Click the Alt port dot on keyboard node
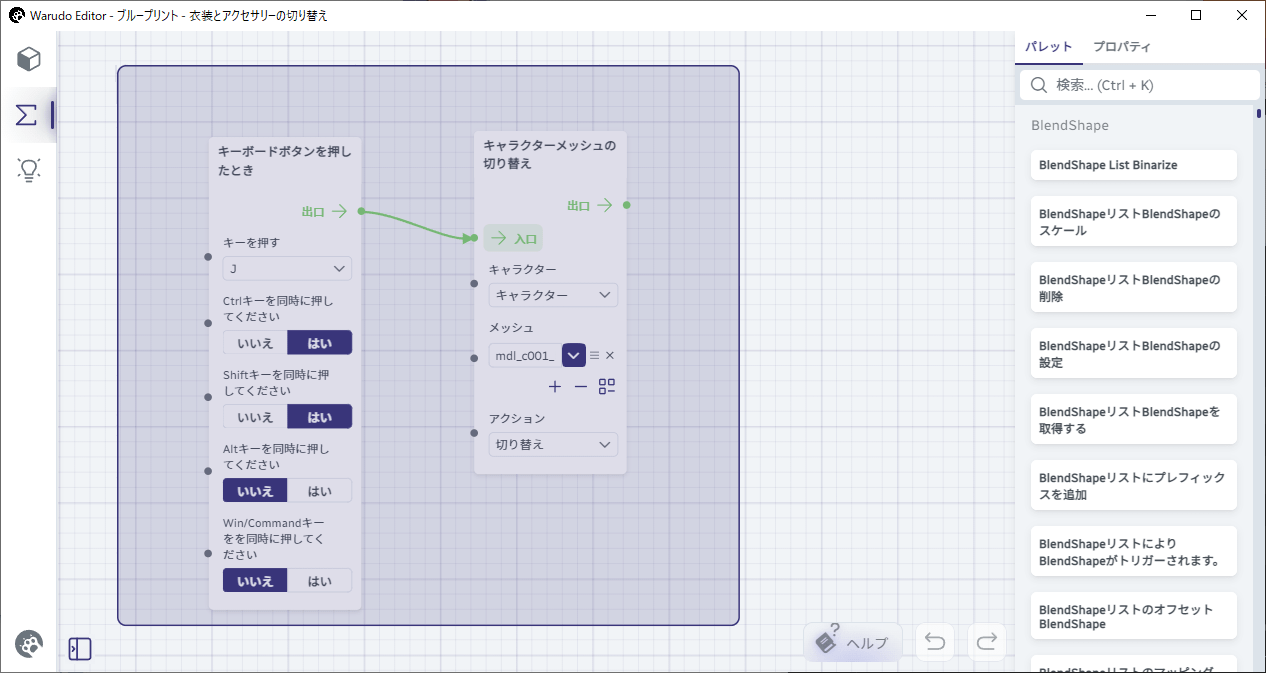Viewport: 1266px width, 673px height. point(208,471)
